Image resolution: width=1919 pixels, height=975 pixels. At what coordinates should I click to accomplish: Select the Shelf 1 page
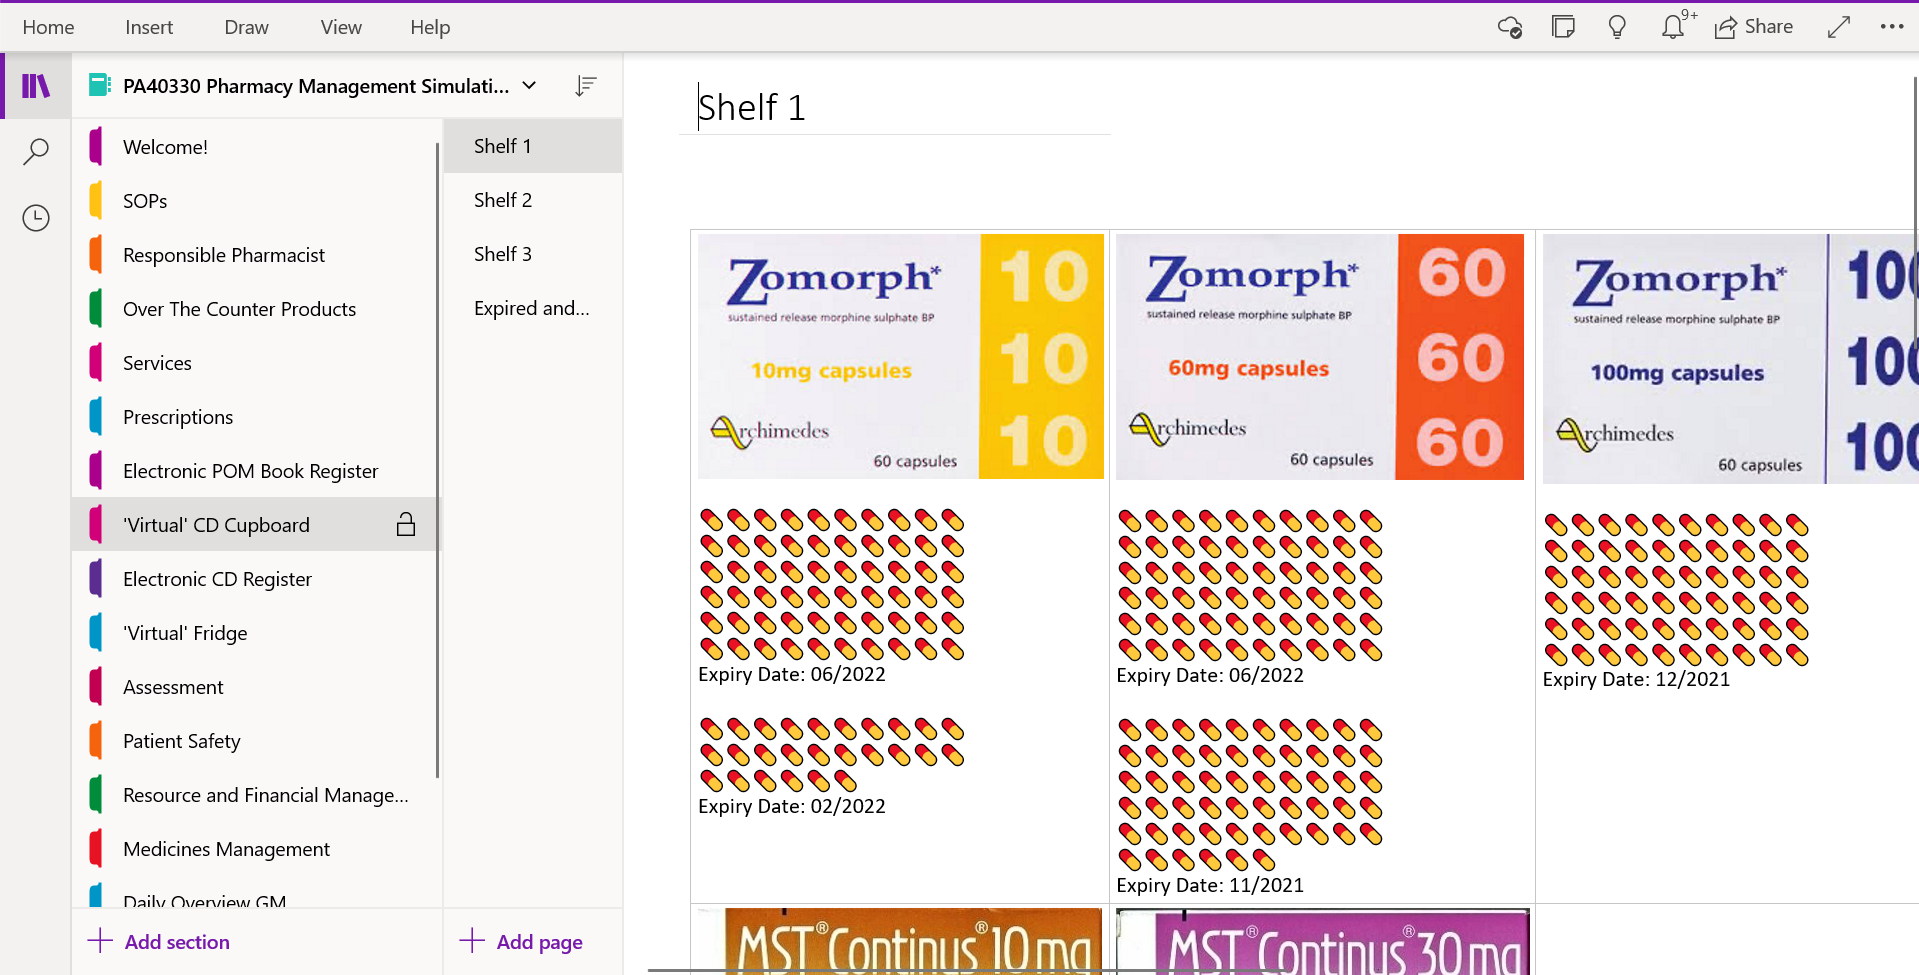tap(533, 146)
